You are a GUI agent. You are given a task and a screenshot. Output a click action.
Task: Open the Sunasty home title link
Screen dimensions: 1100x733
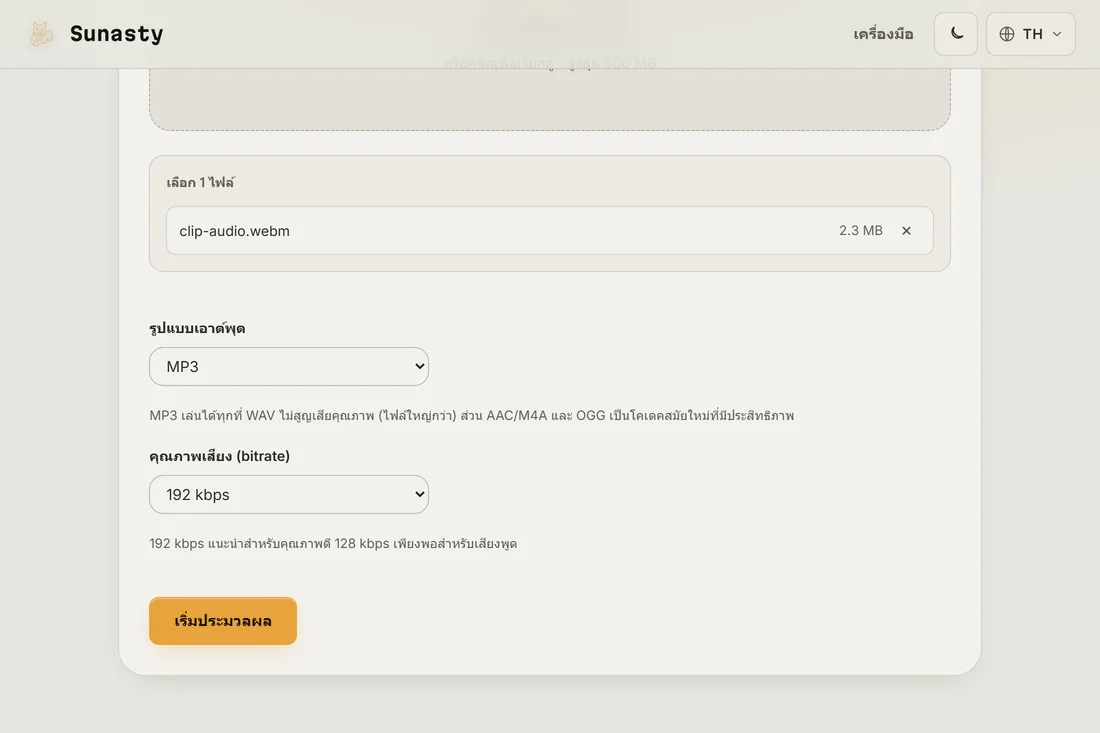coord(116,34)
